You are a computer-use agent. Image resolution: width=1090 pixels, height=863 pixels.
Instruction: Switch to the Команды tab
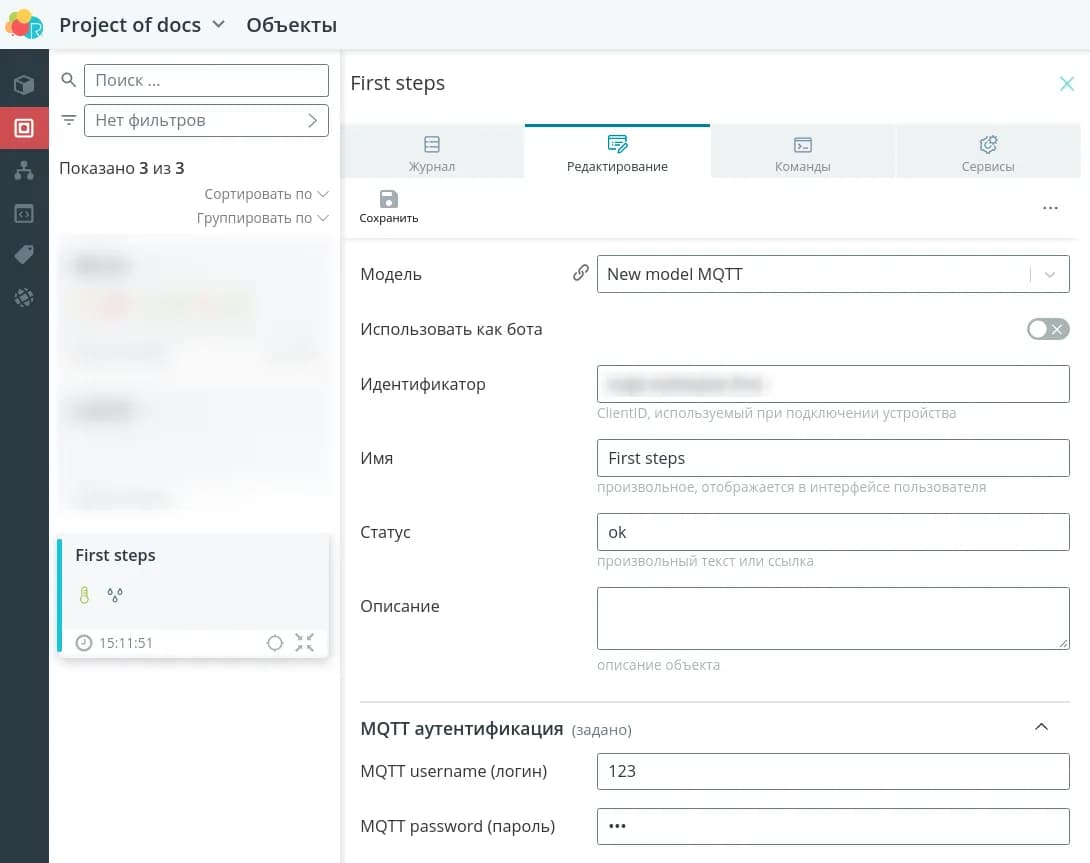802,153
